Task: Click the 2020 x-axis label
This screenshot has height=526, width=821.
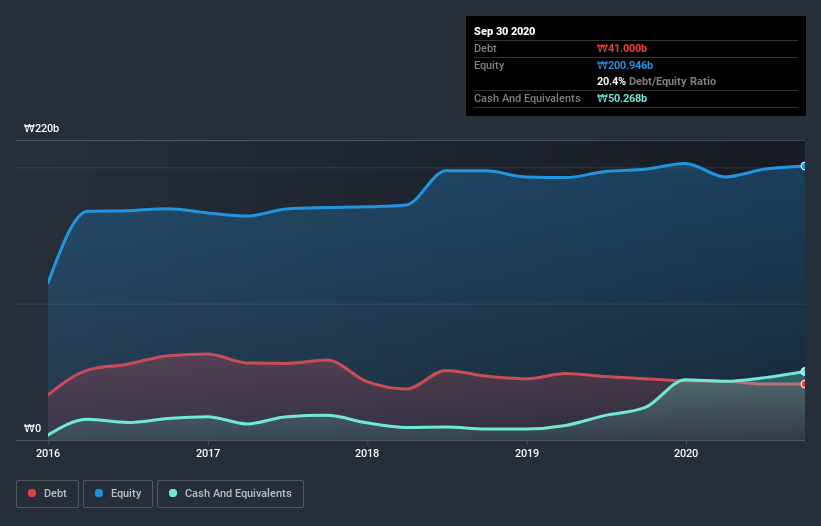Action: click(x=686, y=453)
